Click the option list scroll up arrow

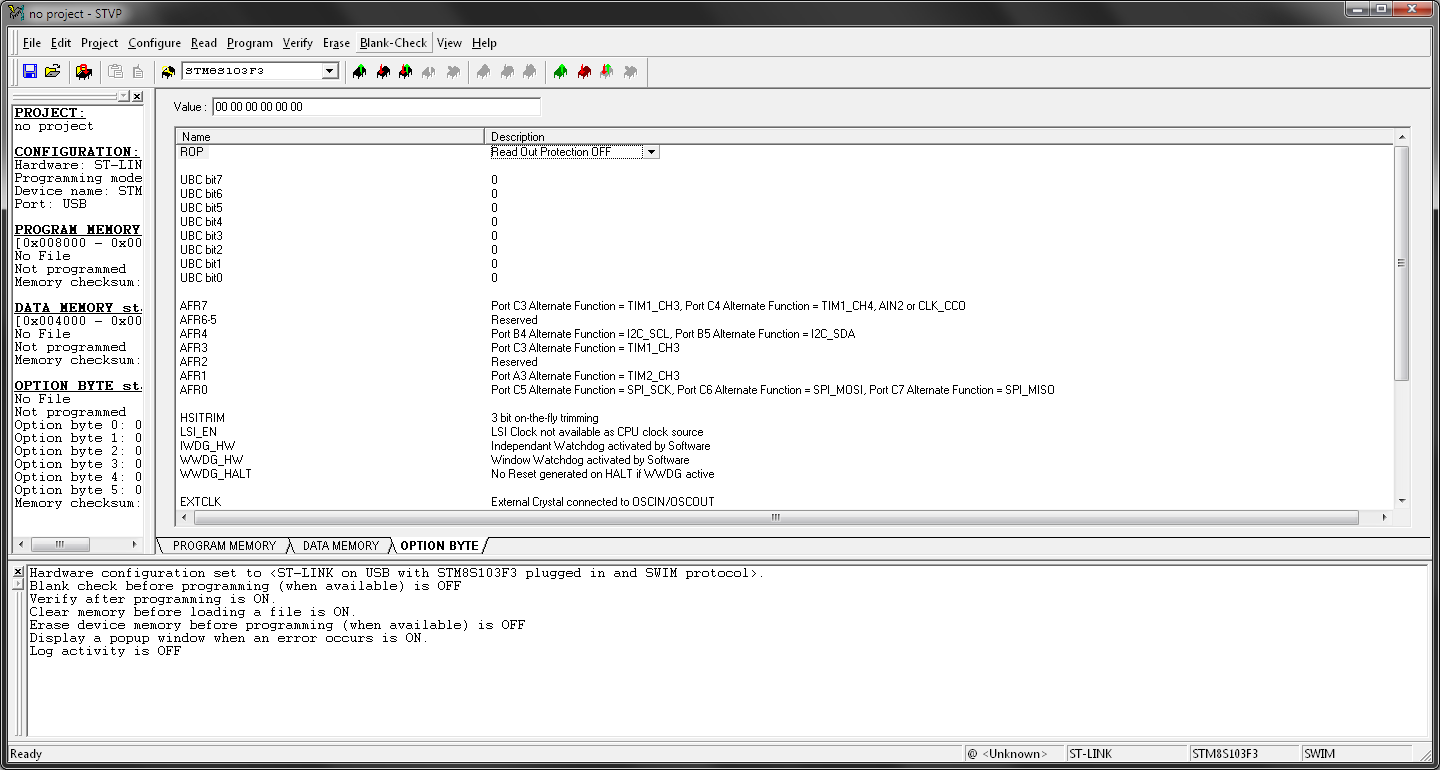coord(1401,136)
